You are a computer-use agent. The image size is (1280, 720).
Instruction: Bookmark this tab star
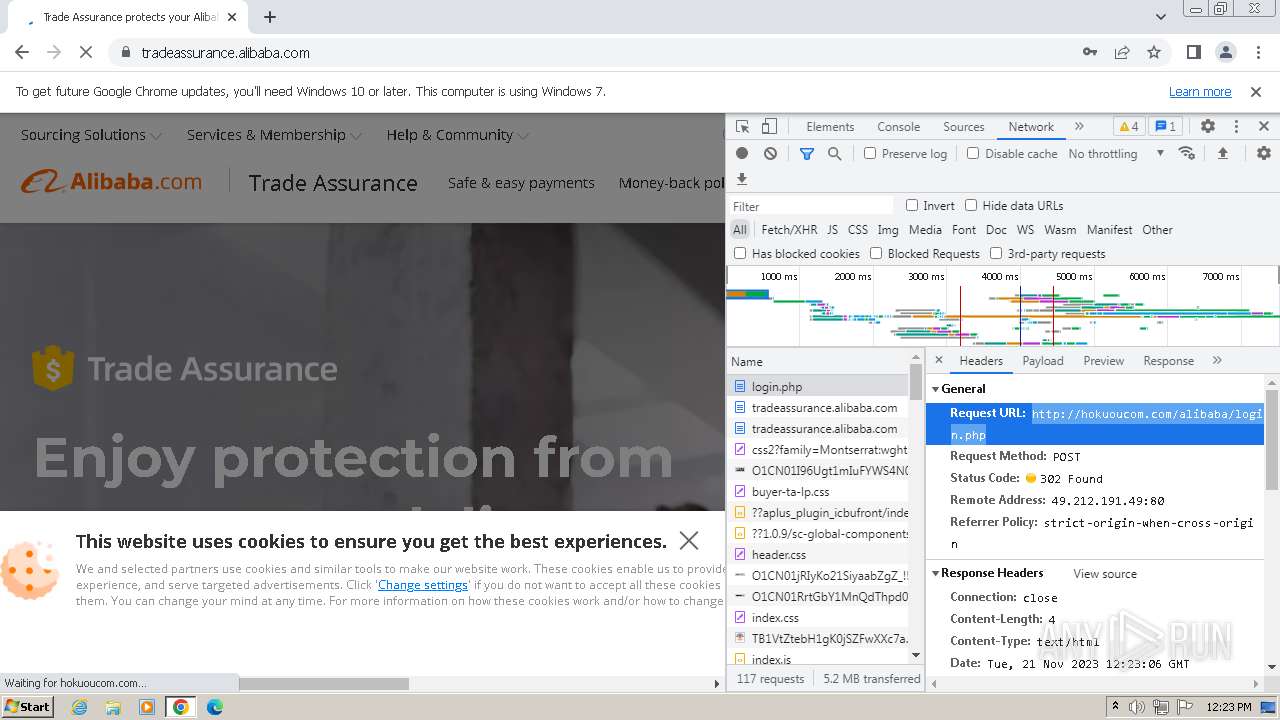(1154, 52)
